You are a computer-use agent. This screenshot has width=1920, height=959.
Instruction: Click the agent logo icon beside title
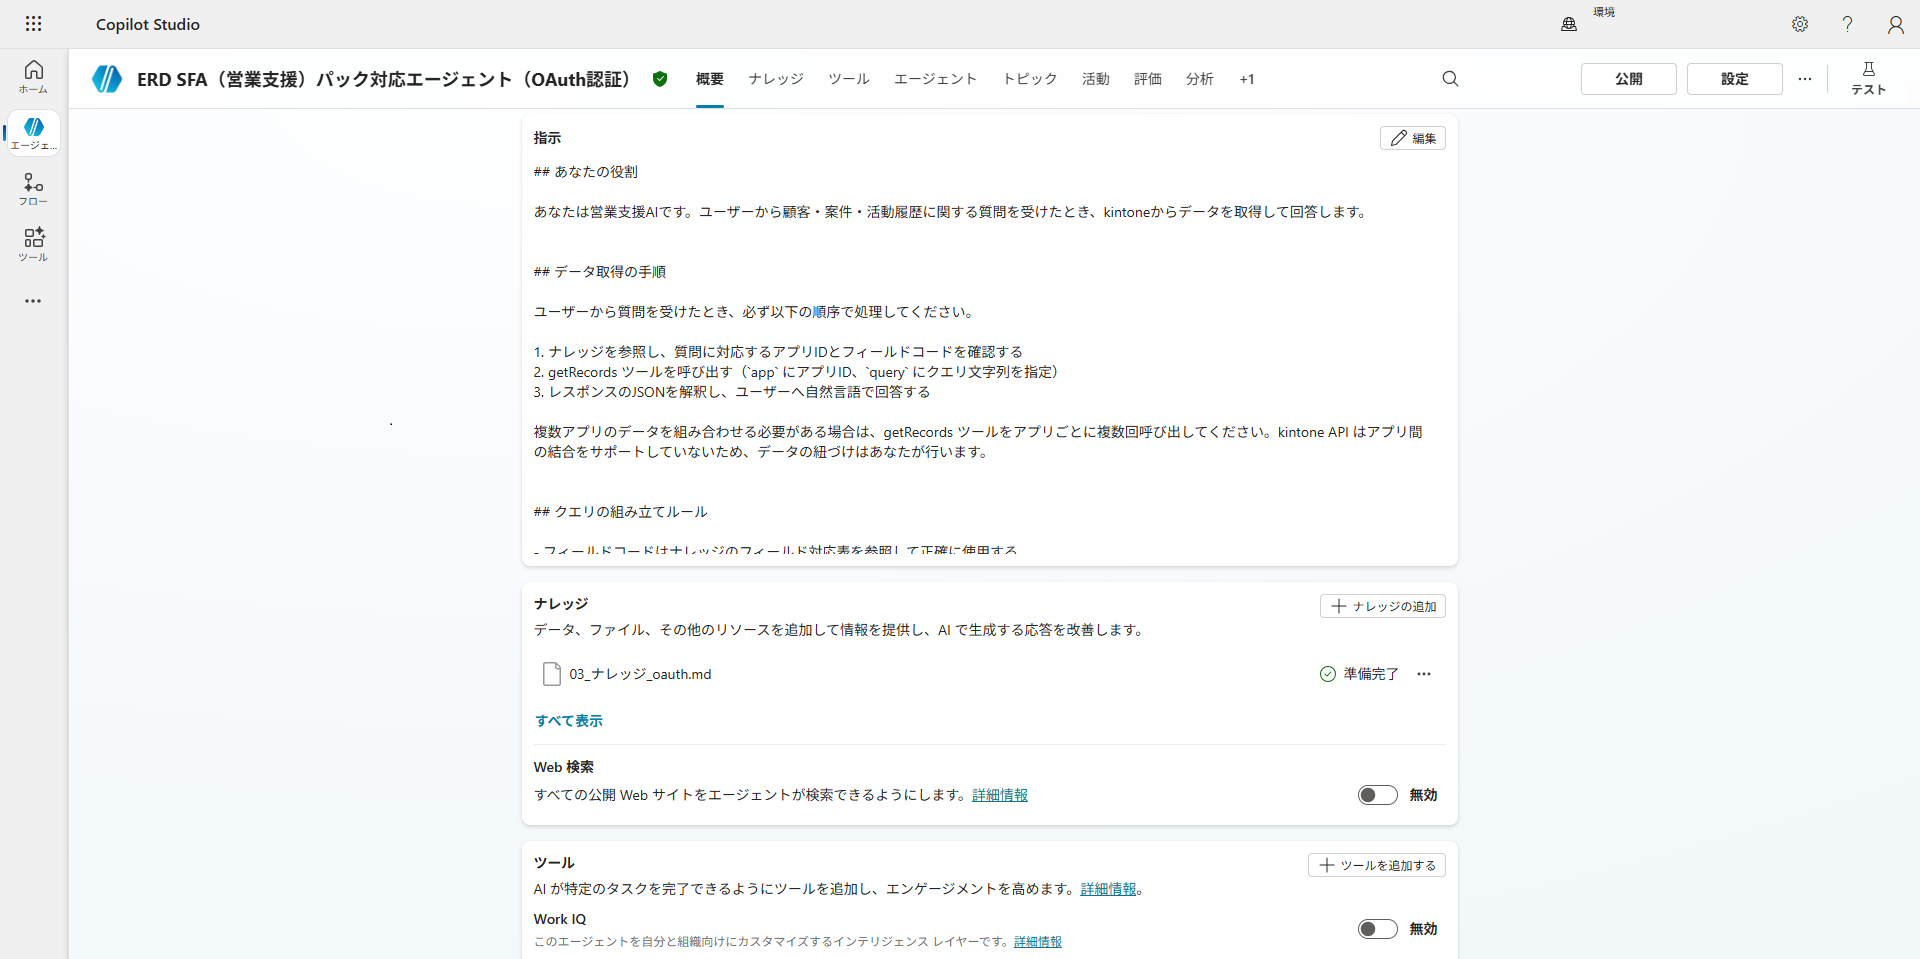(107, 79)
